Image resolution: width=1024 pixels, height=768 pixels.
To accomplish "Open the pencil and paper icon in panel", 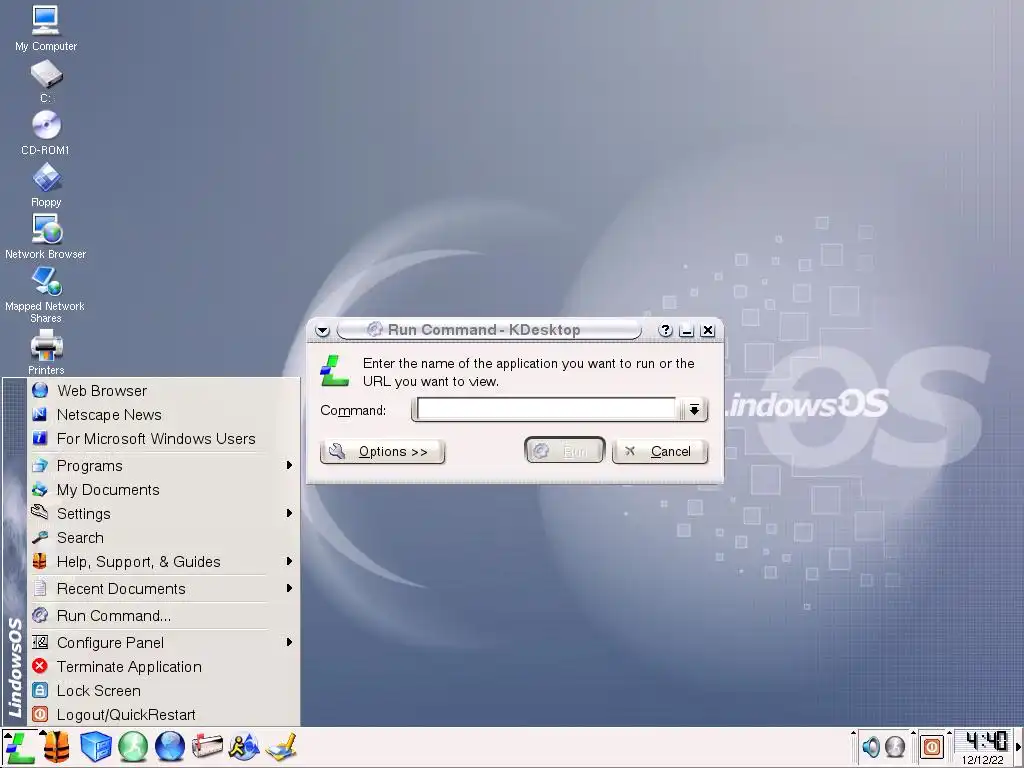I will tap(281, 747).
